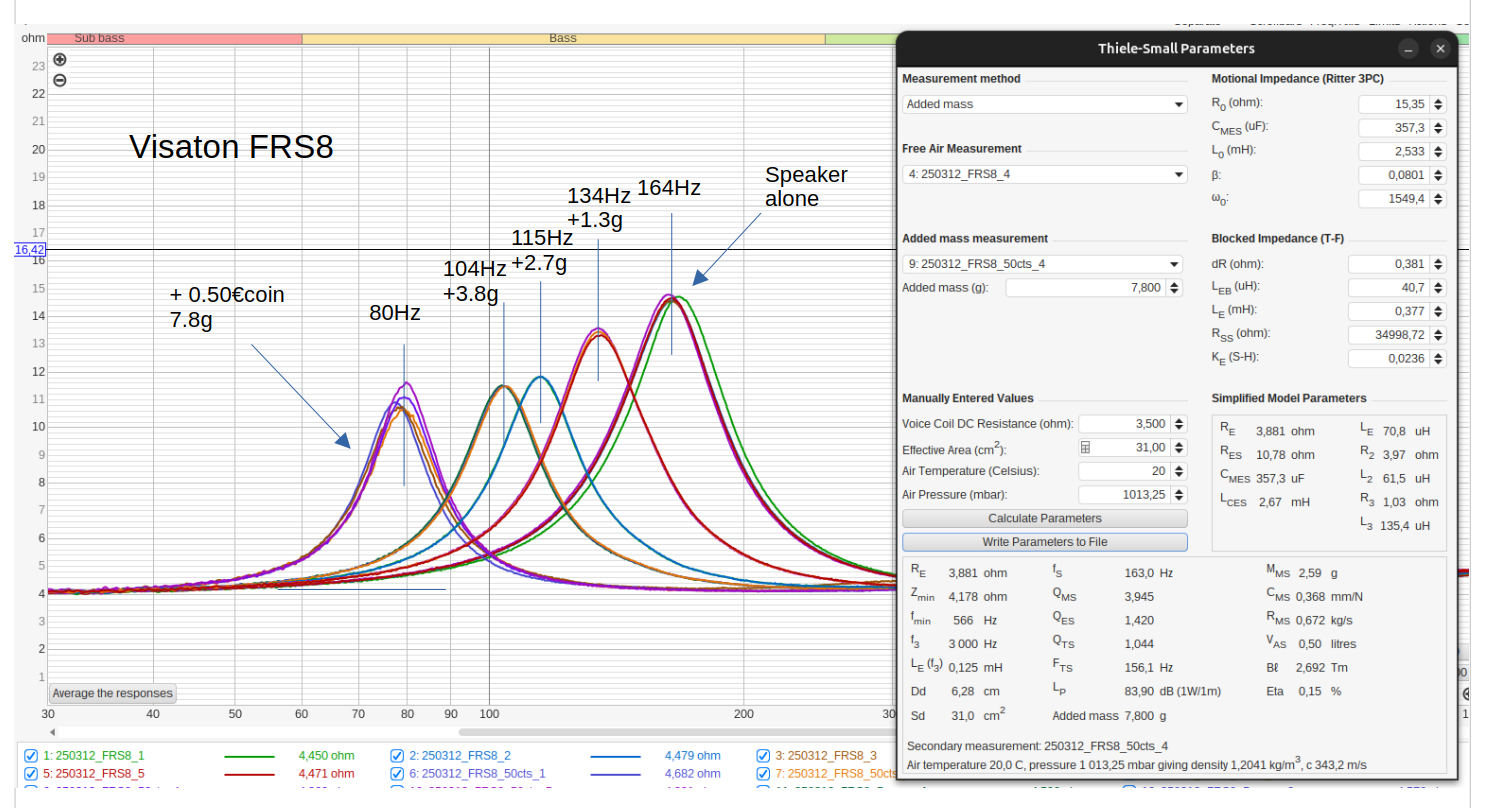
Task: Click the Added mass (g) spinner arrows
Action: pyautogui.click(x=1175, y=288)
